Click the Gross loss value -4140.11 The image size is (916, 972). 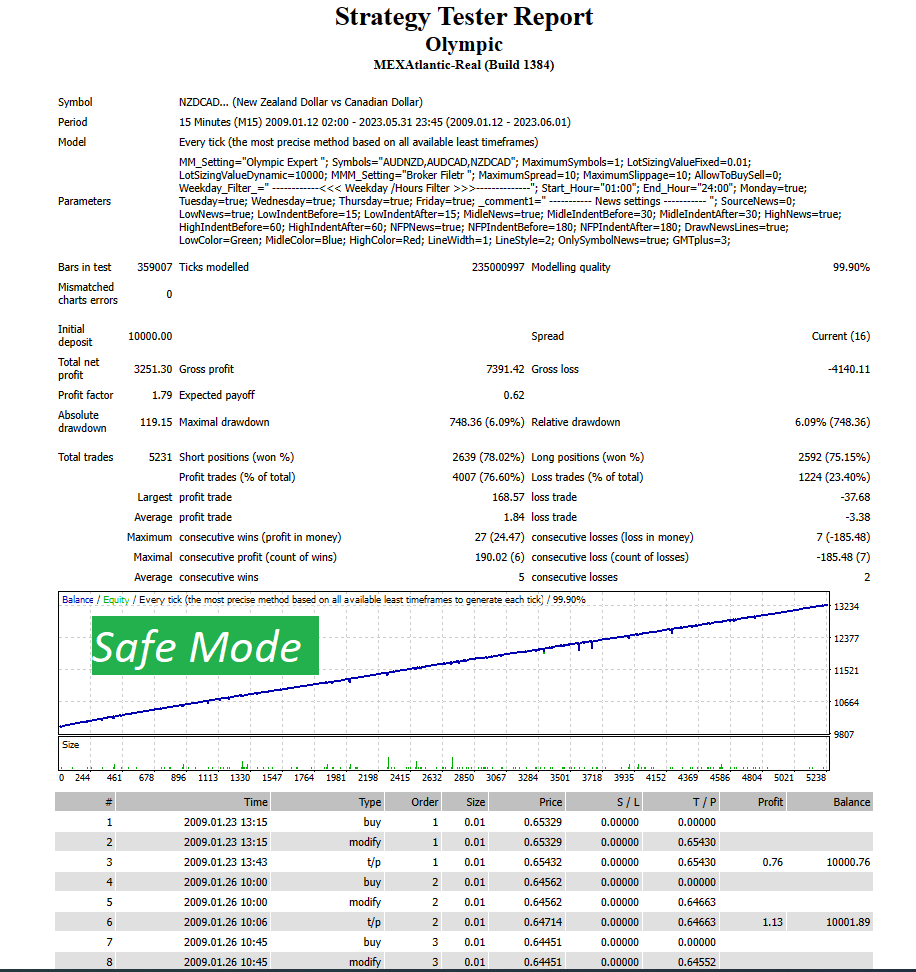click(x=848, y=369)
